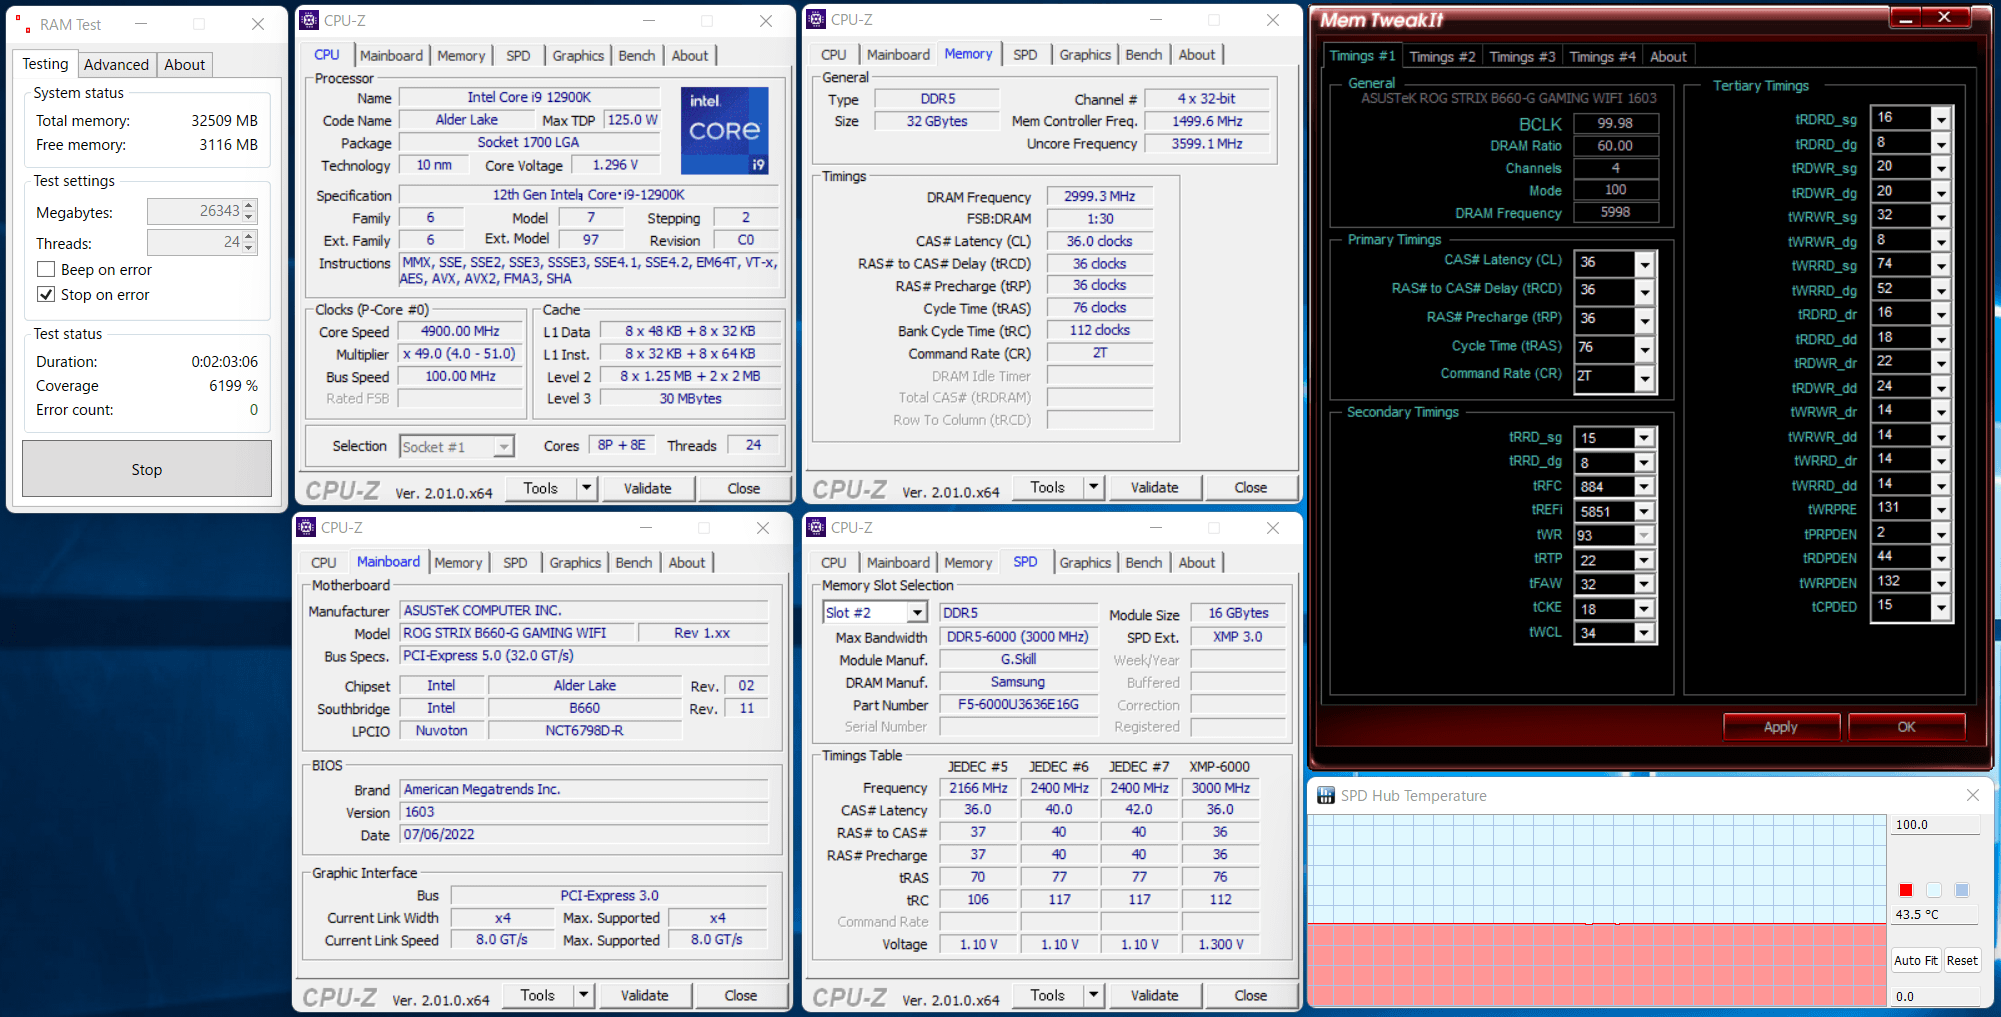Minimize the Mem TweakIt window

point(1905,17)
